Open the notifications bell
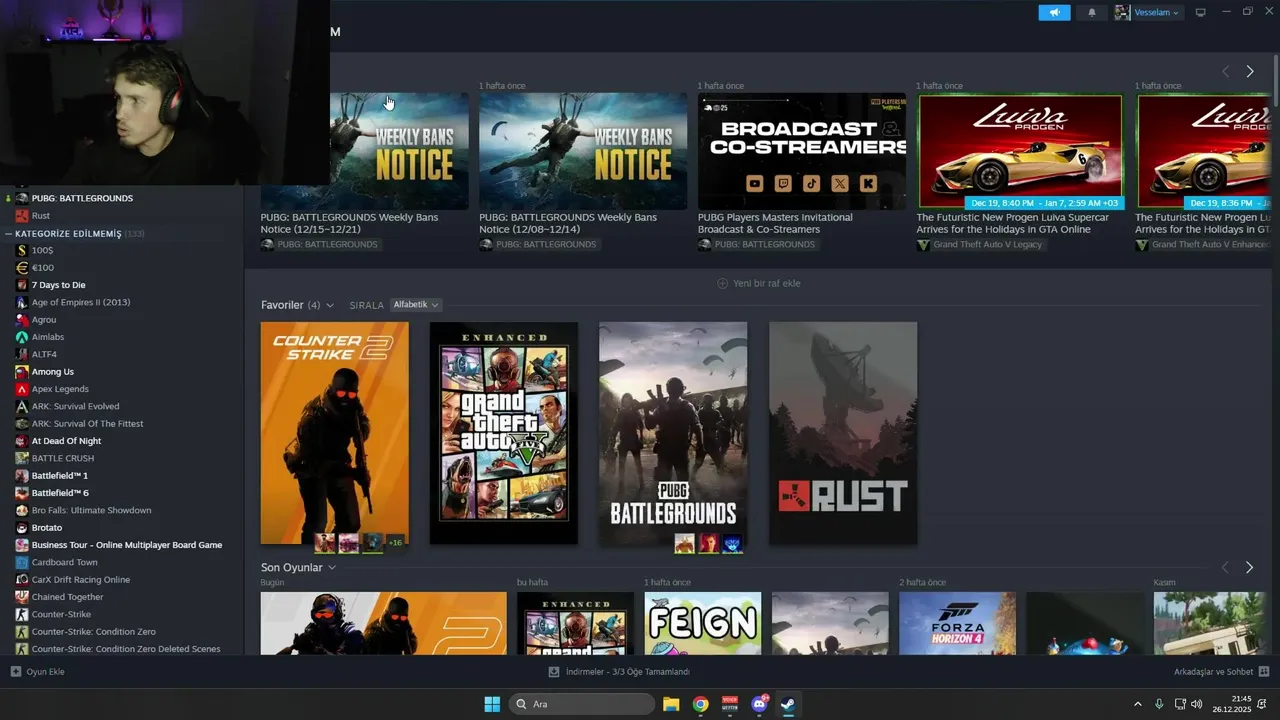The image size is (1280, 720). click(1092, 13)
